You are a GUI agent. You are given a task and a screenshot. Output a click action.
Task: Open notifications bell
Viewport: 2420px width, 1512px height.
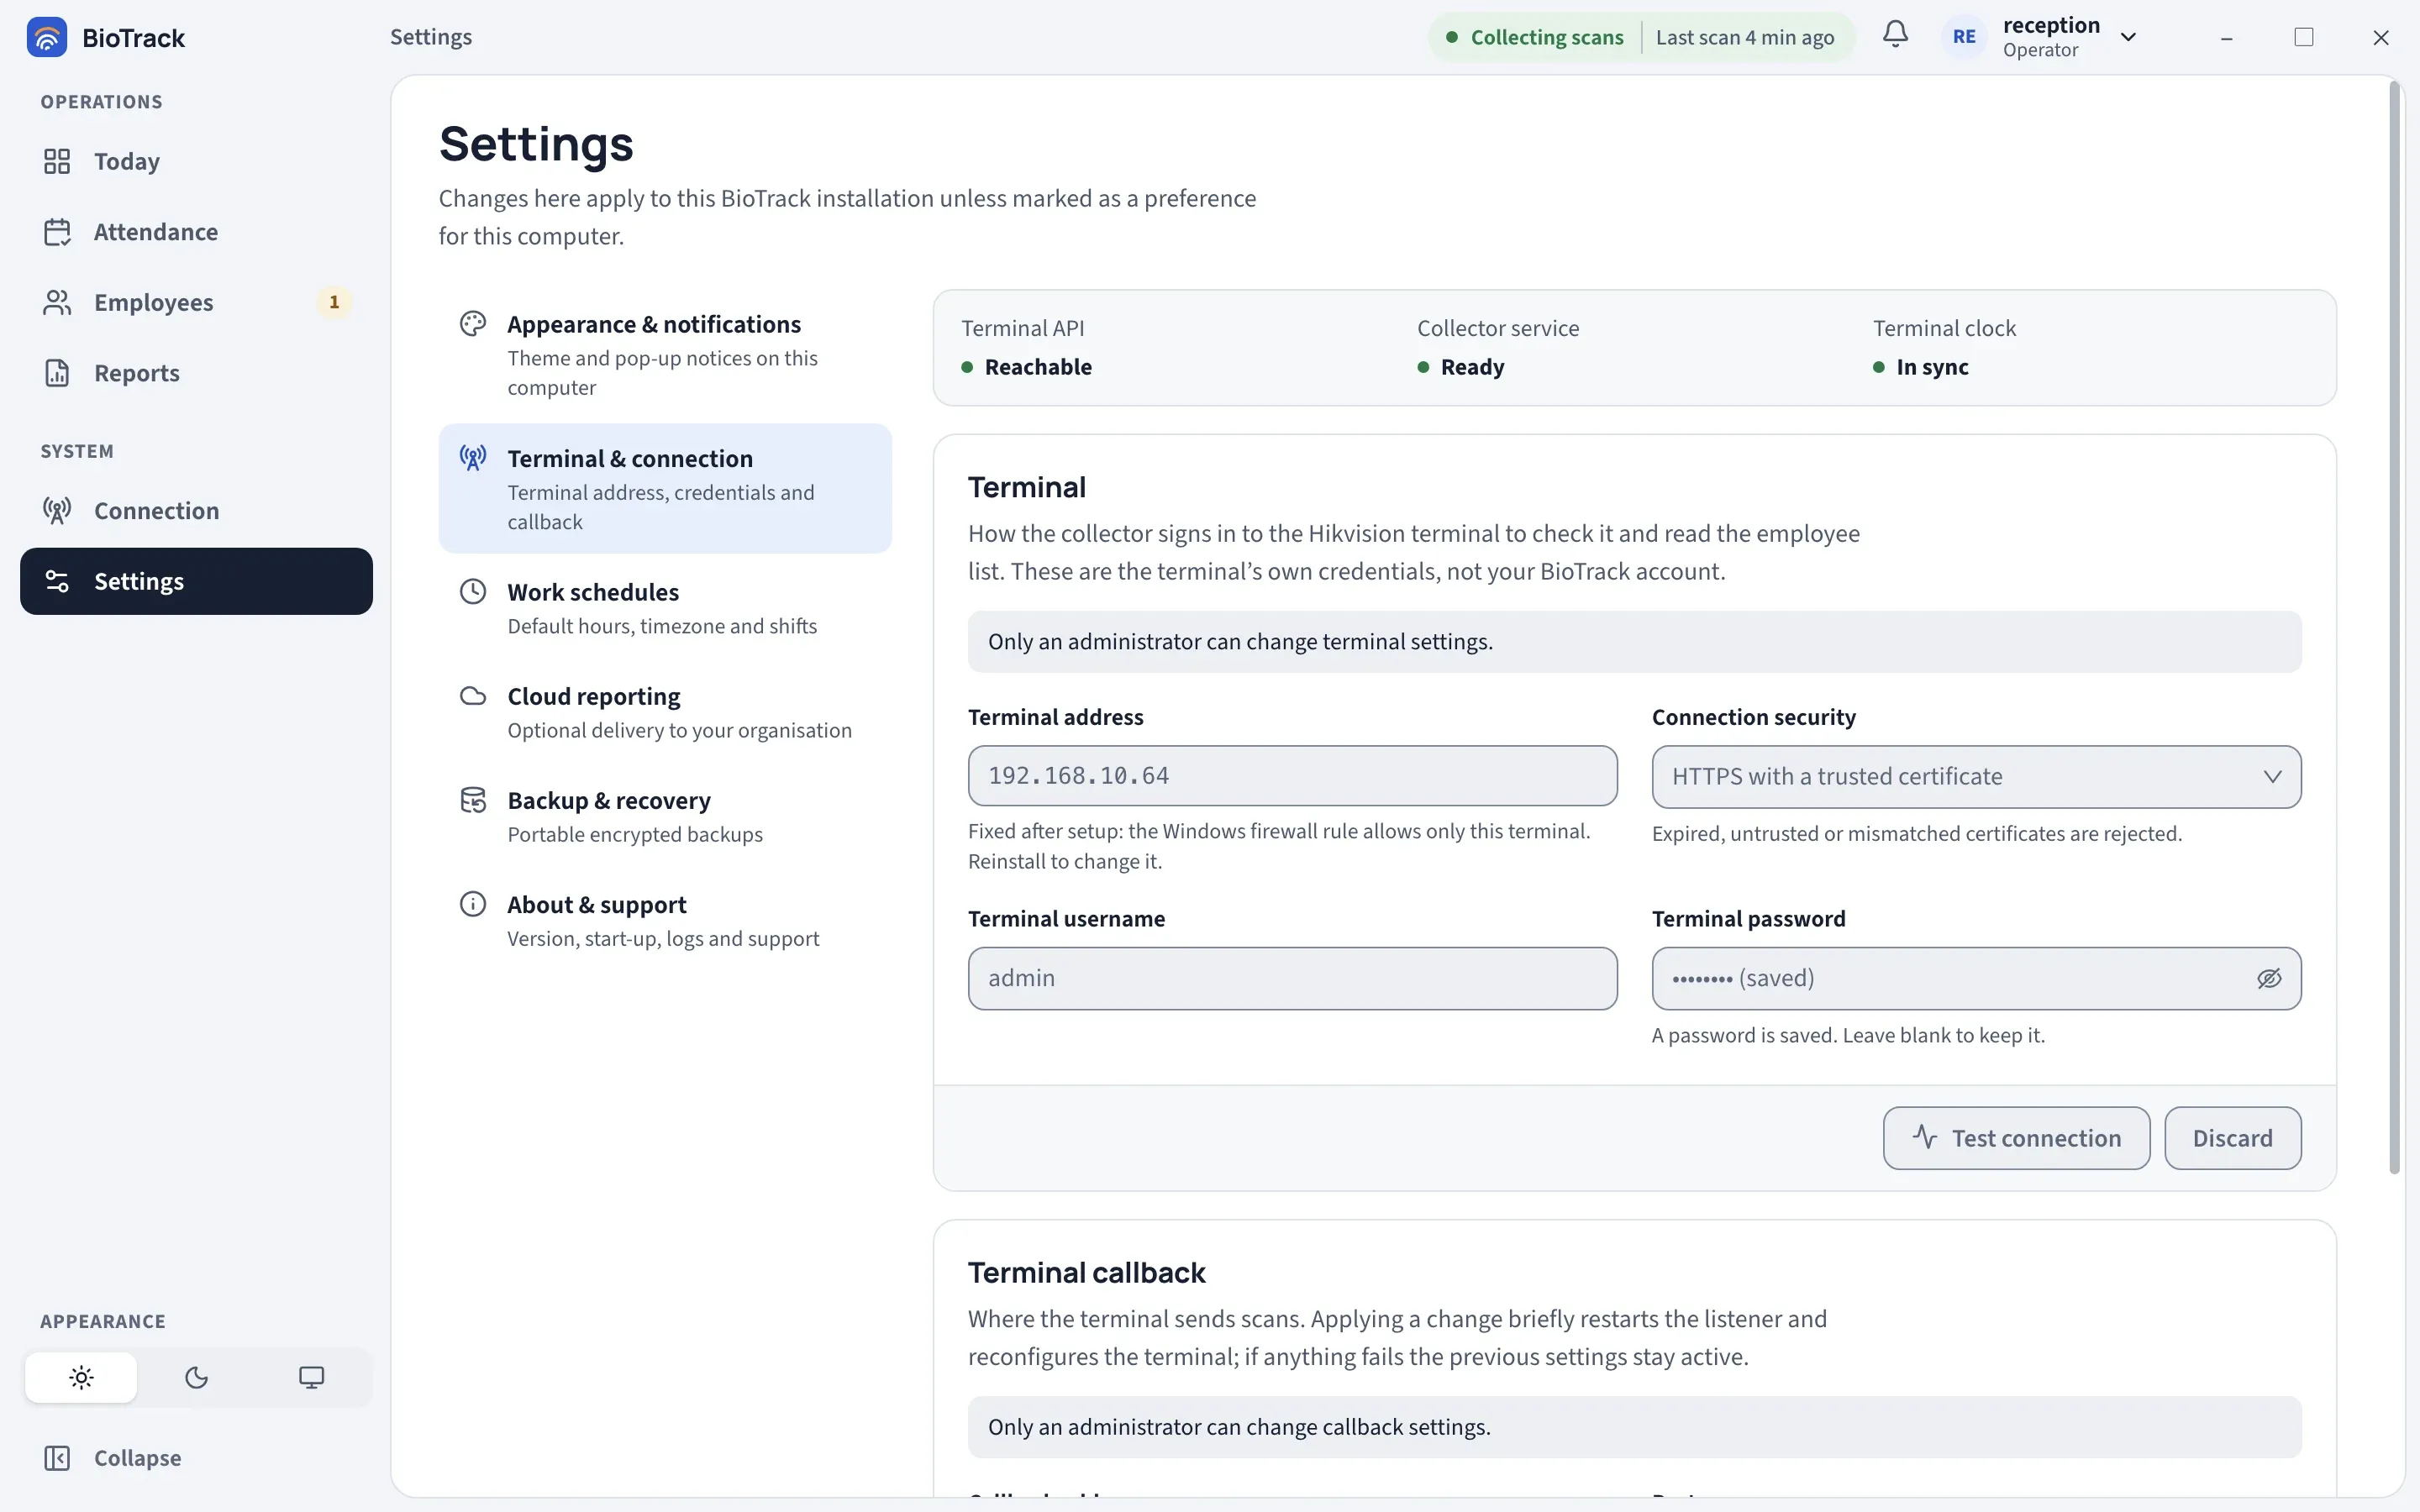[1895, 35]
